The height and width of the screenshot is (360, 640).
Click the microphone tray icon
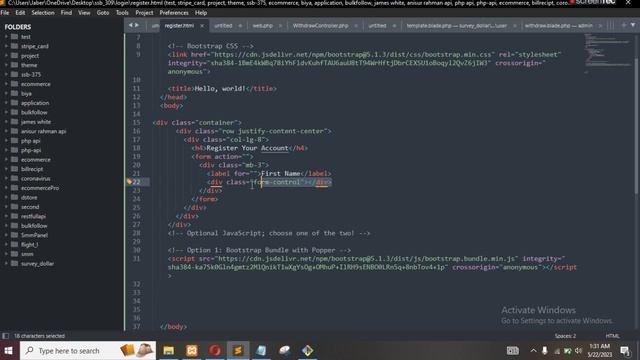pyautogui.click(x=544, y=351)
